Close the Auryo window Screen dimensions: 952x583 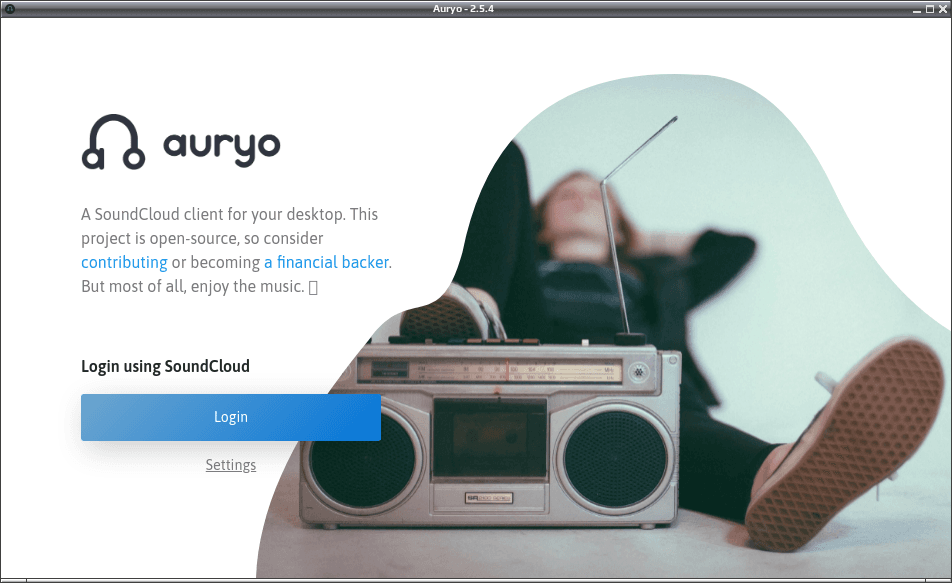[x=943, y=9]
